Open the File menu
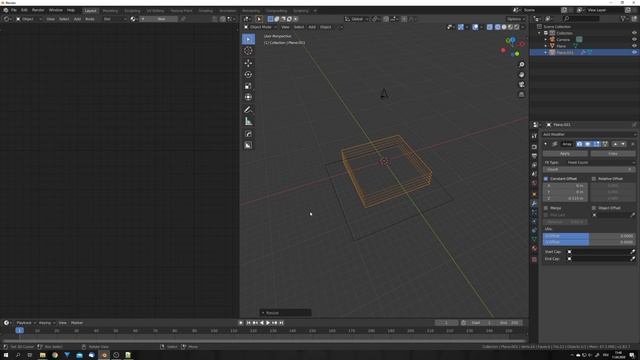 13,10
